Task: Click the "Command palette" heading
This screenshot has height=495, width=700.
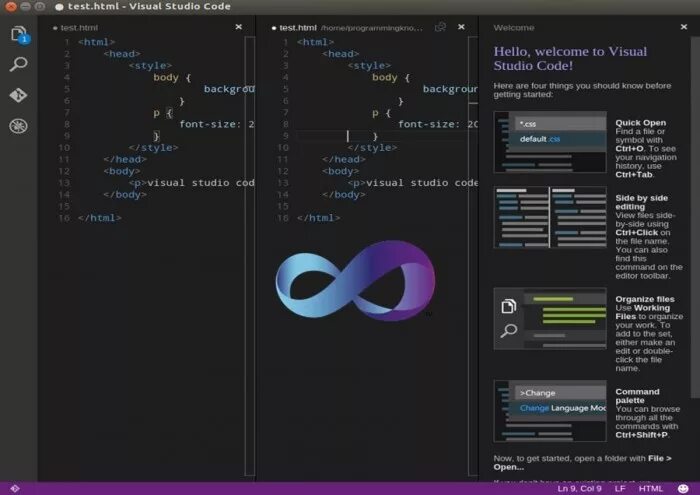Action: point(637,396)
